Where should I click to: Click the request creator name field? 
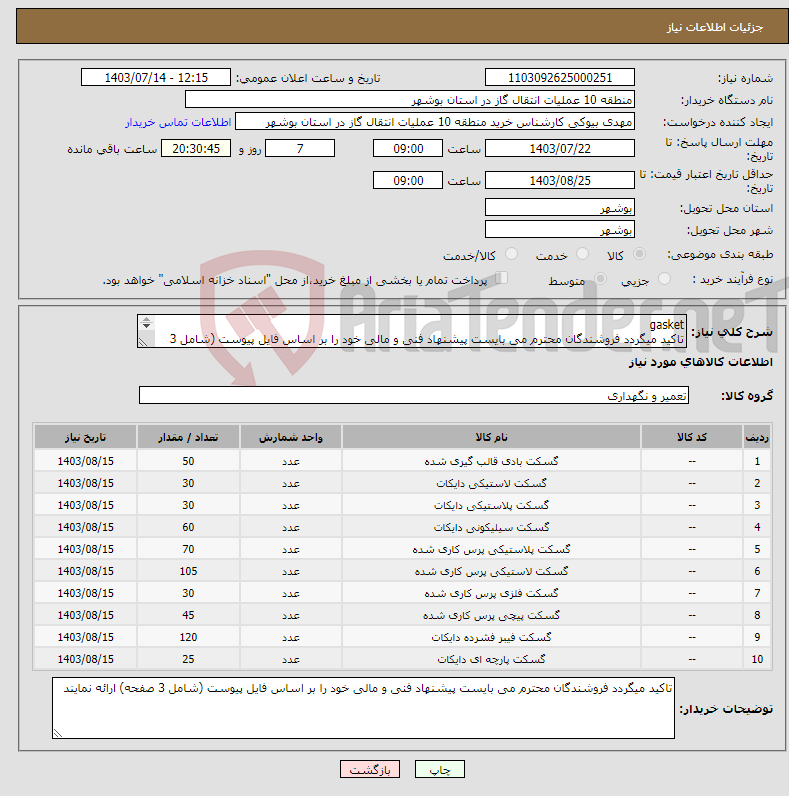click(x=435, y=122)
